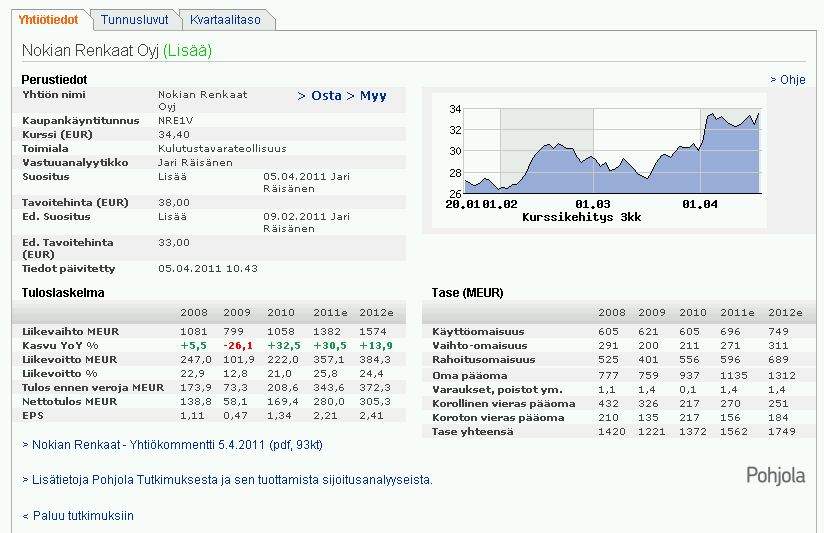Select the negative growth value -26,1
This screenshot has width=824, height=533.
click(238, 346)
